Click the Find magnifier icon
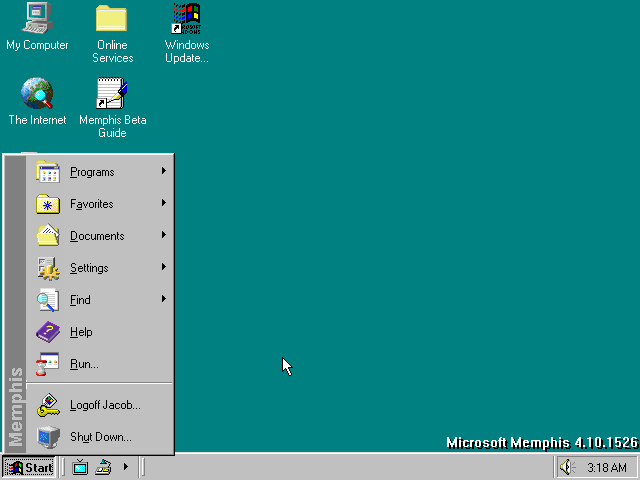Image resolution: width=640 pixels, height=480 pixels. 48,300
